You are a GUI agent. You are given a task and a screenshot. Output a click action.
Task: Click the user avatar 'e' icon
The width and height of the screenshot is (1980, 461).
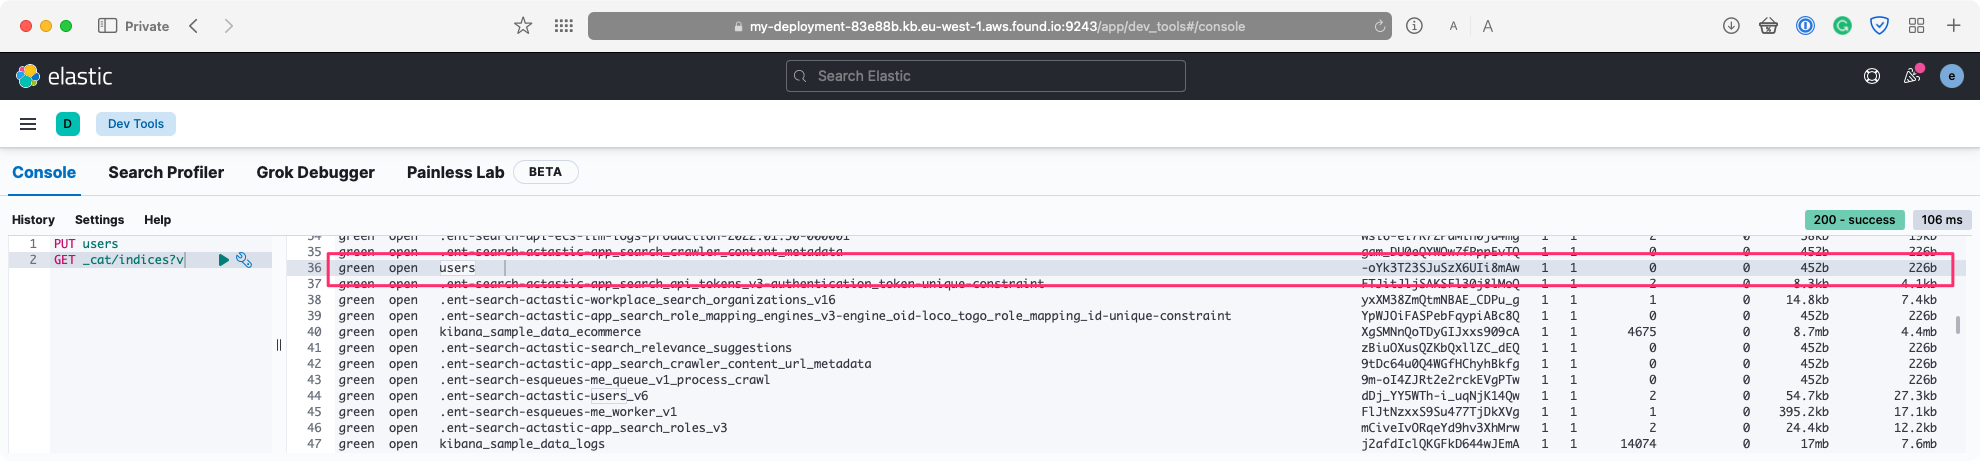[1951, 76]
